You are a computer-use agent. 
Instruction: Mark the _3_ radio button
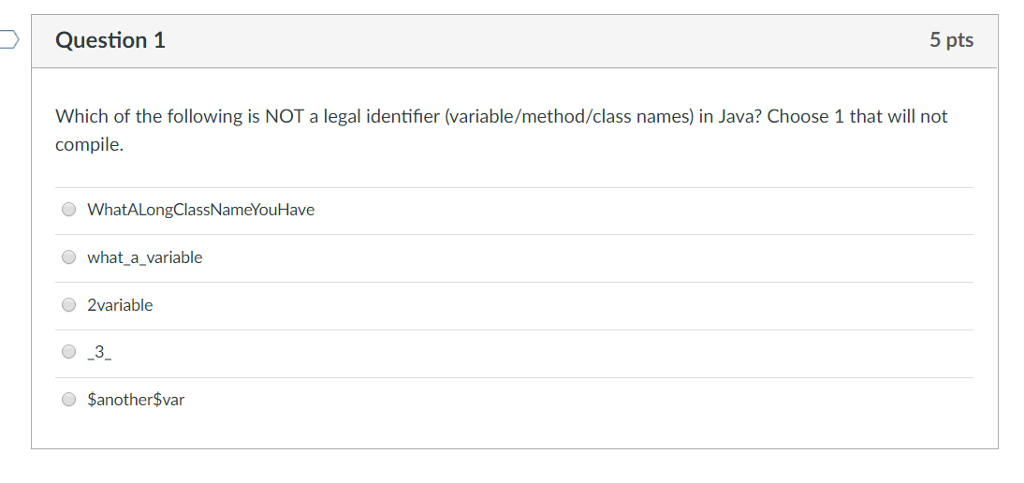(68, 352)
